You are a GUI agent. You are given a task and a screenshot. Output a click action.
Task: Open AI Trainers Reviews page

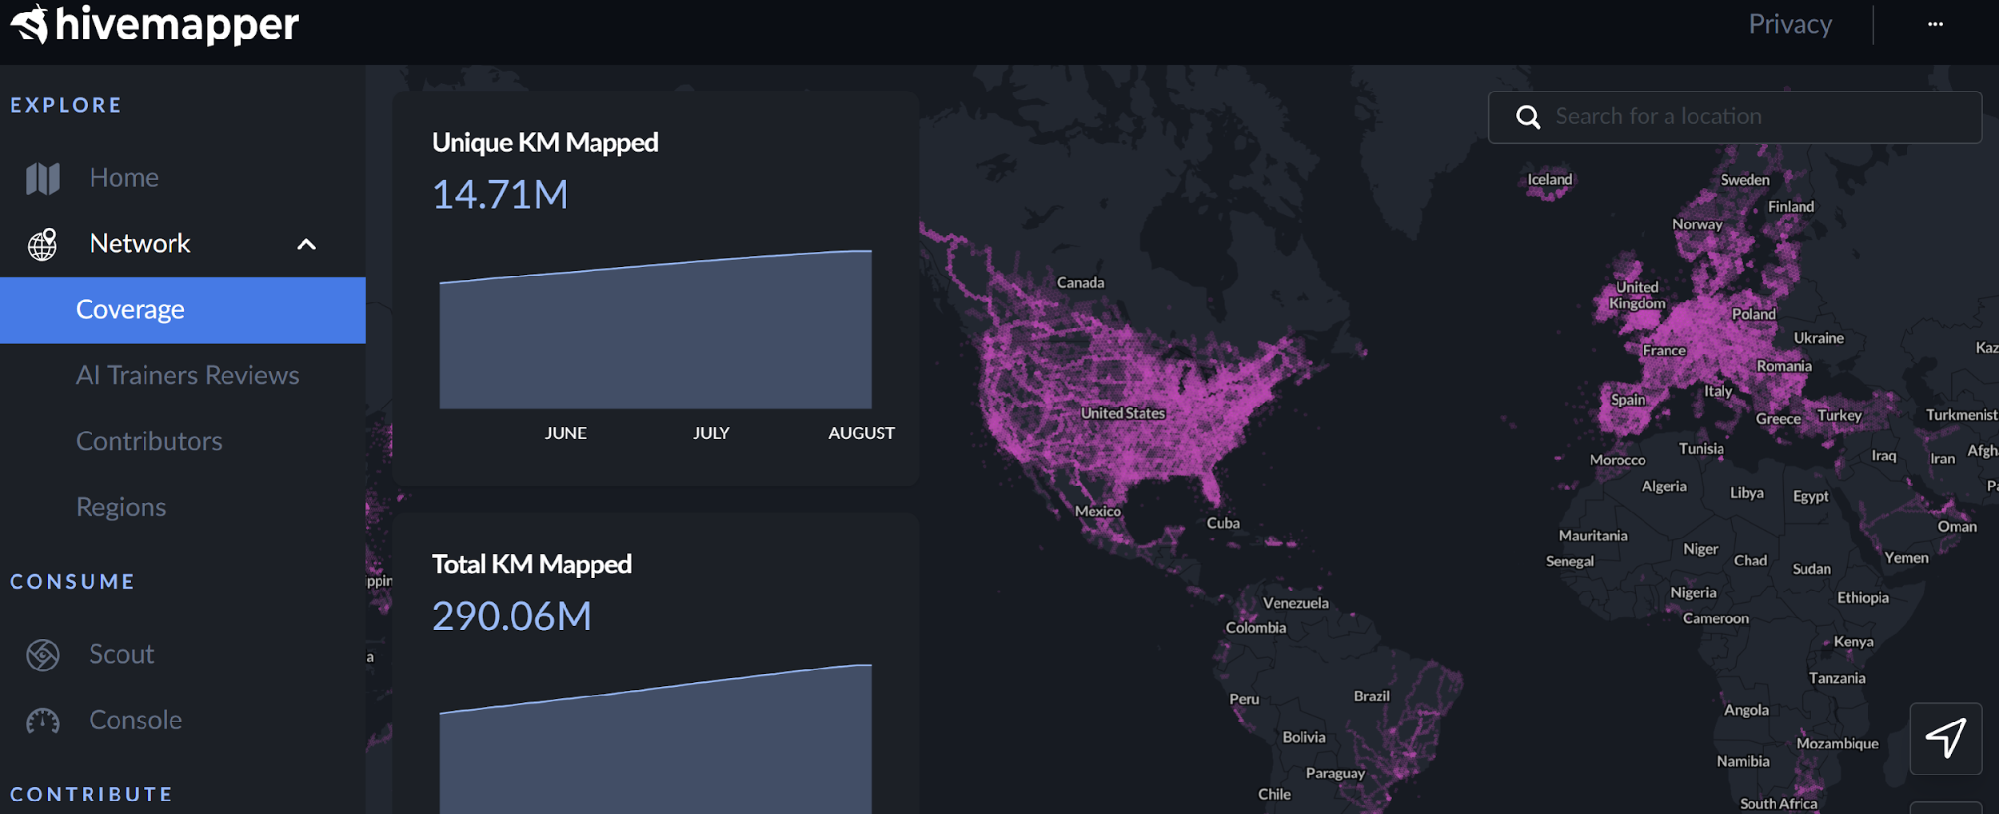187,375
